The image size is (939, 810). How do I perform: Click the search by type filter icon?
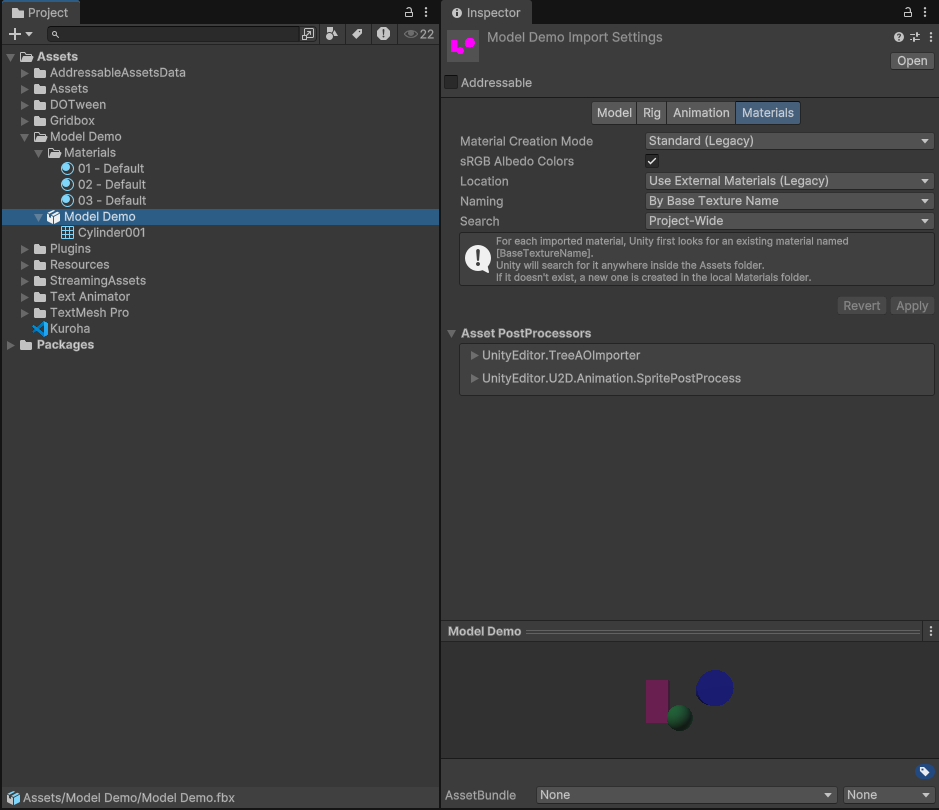coord(332,34)
